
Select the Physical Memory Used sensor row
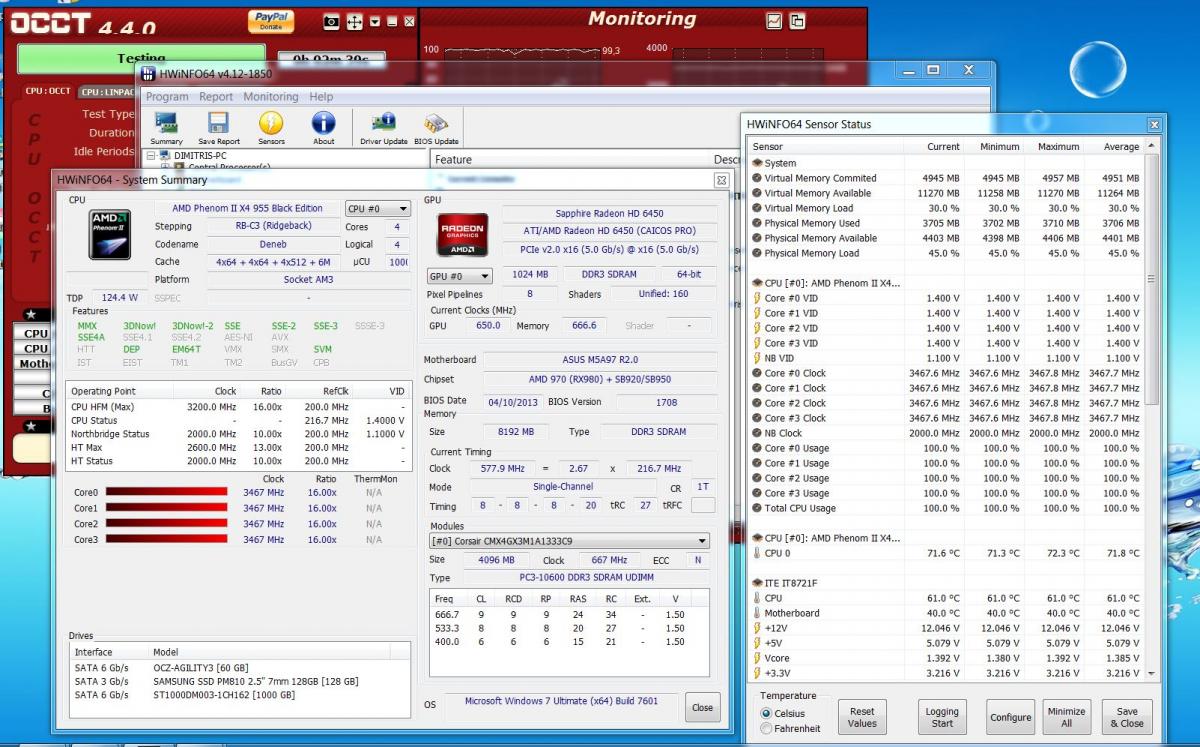[x=947, y=223]
